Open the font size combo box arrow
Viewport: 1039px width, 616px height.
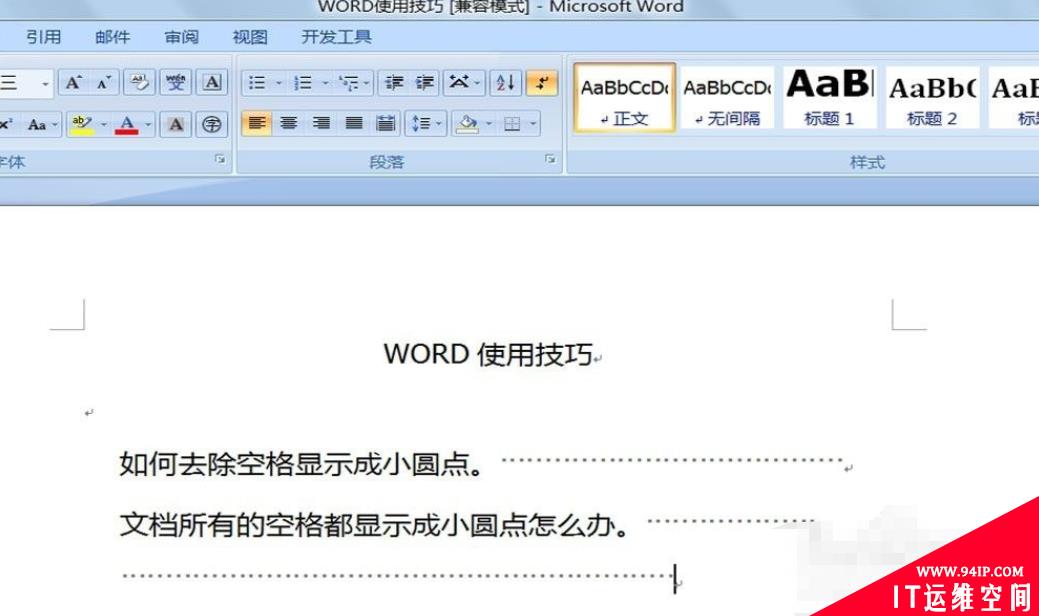[x=45, y=83]
